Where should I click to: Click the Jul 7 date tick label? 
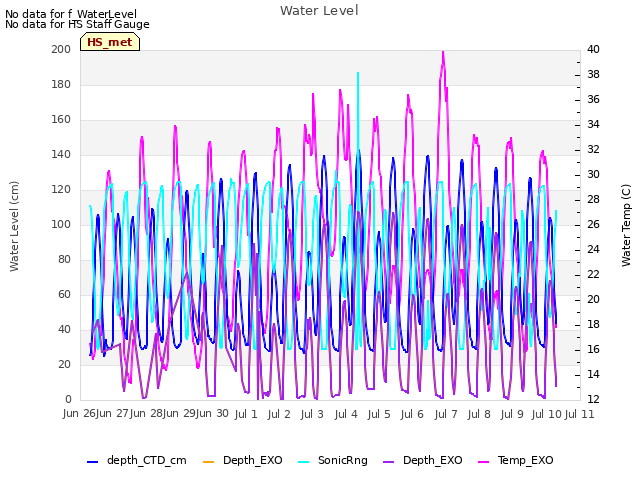click(445, 414)
